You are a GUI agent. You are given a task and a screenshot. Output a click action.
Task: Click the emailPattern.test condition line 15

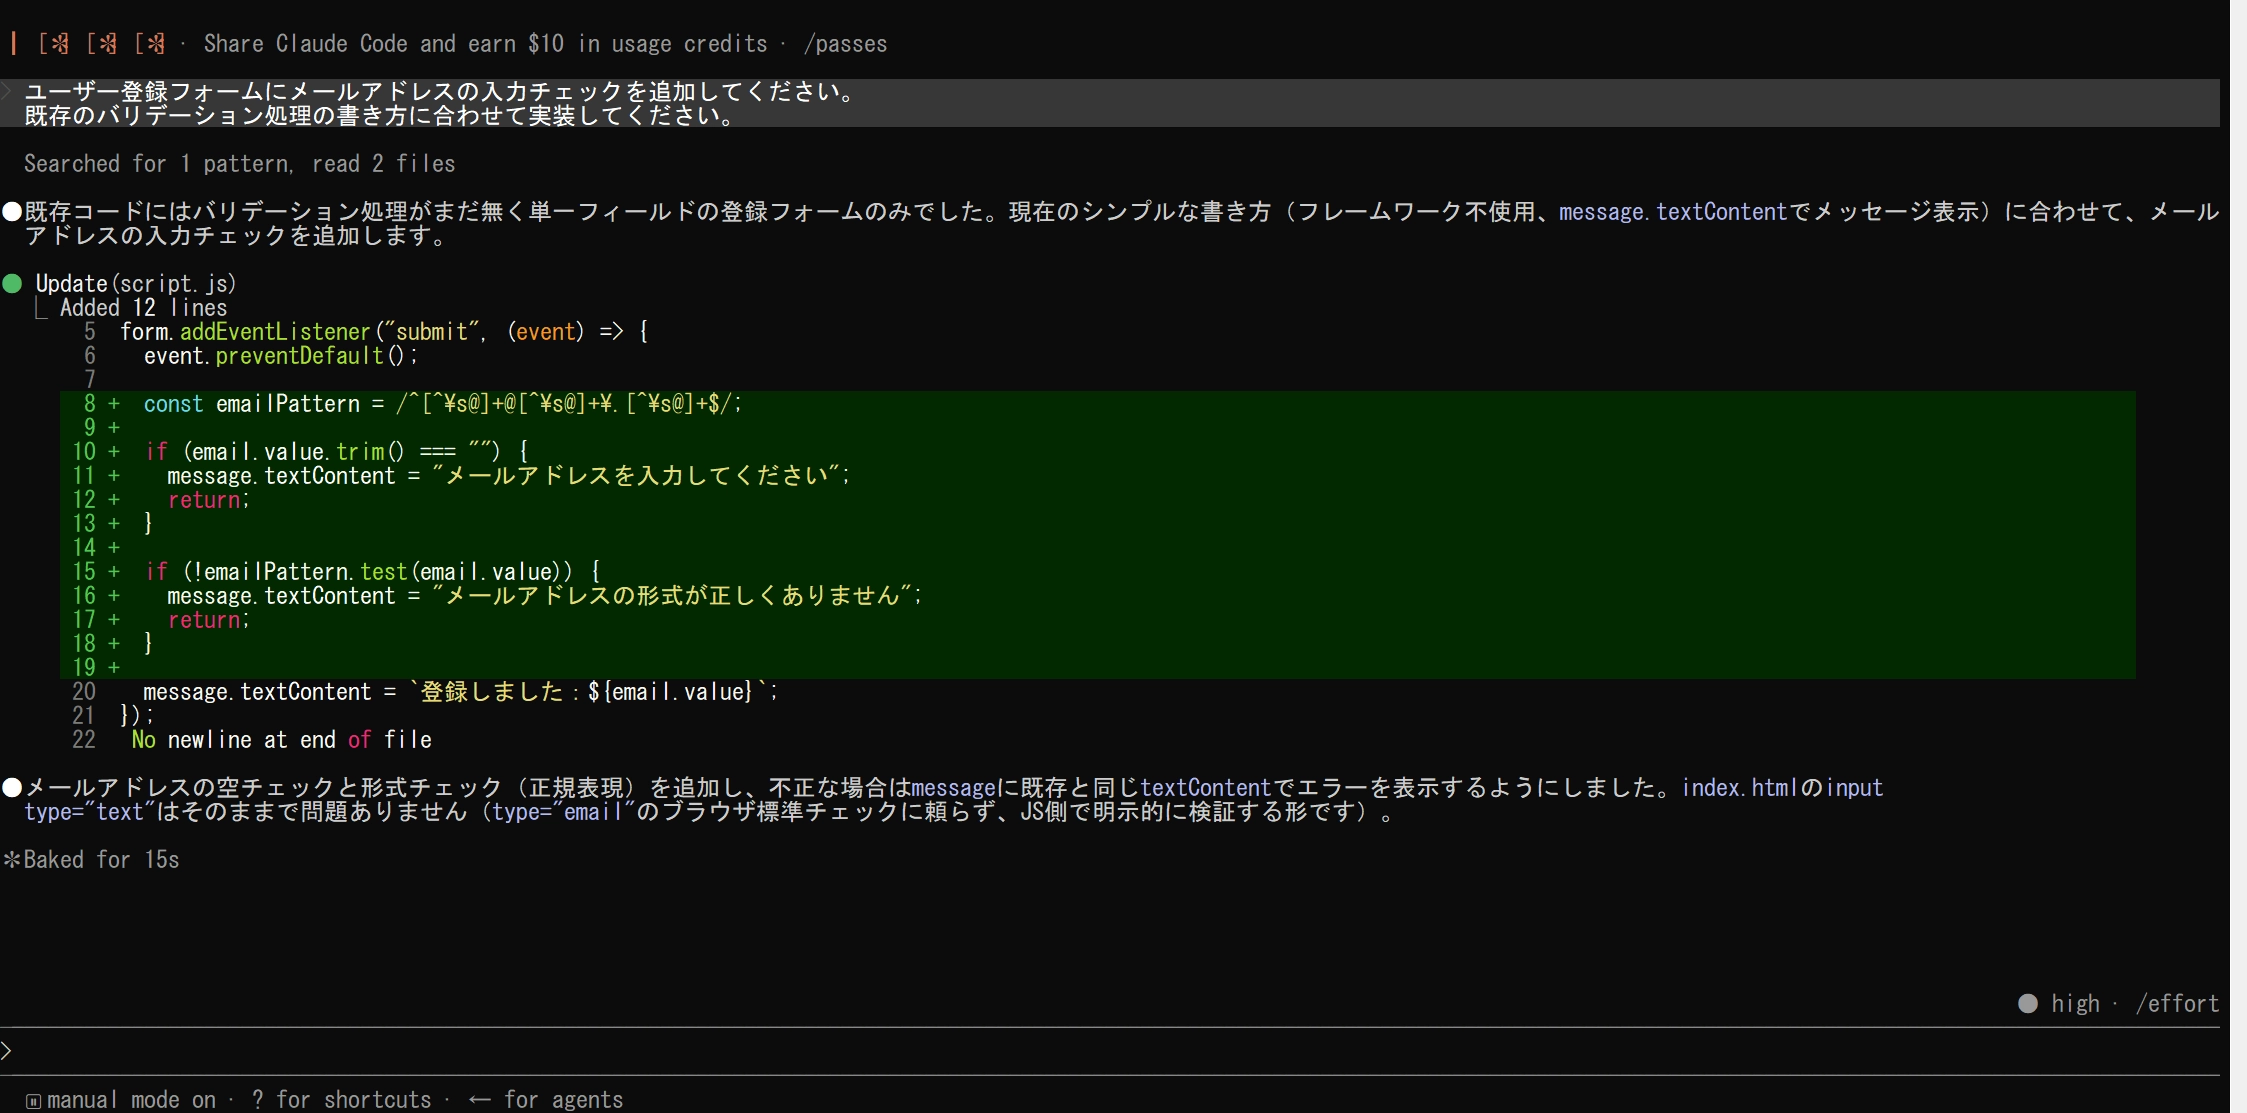(373, 572)
